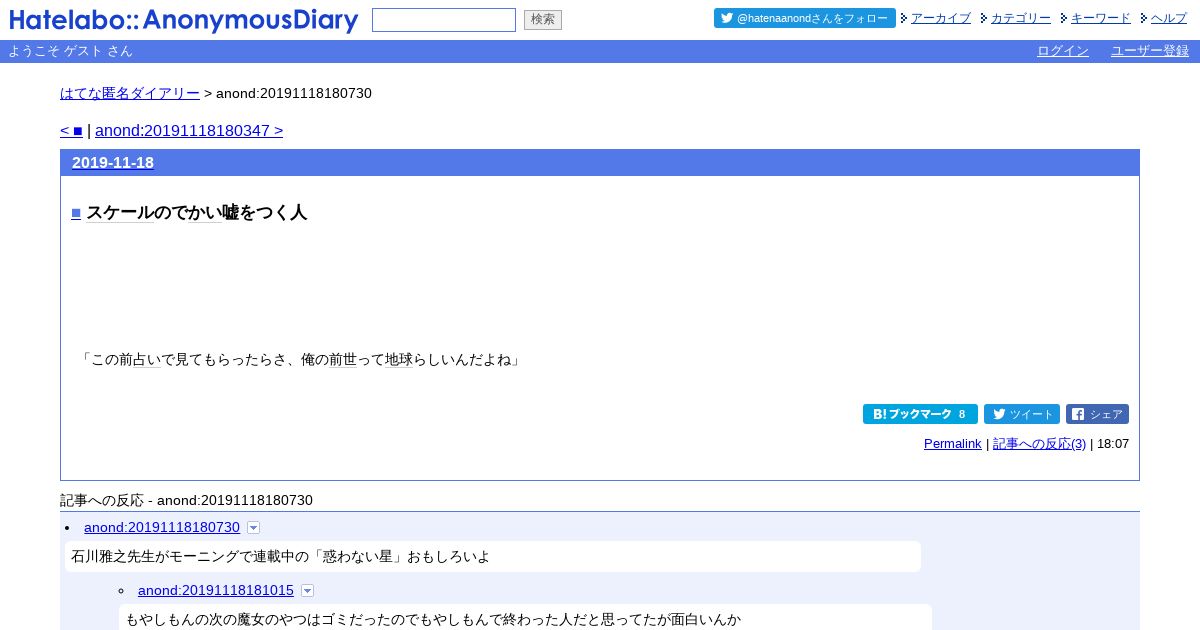Click reply text '石川雅之先生がモーニングで連載中の「惑わない星」おもしろいよ'

pyautogui.click(x=281, y=556)
